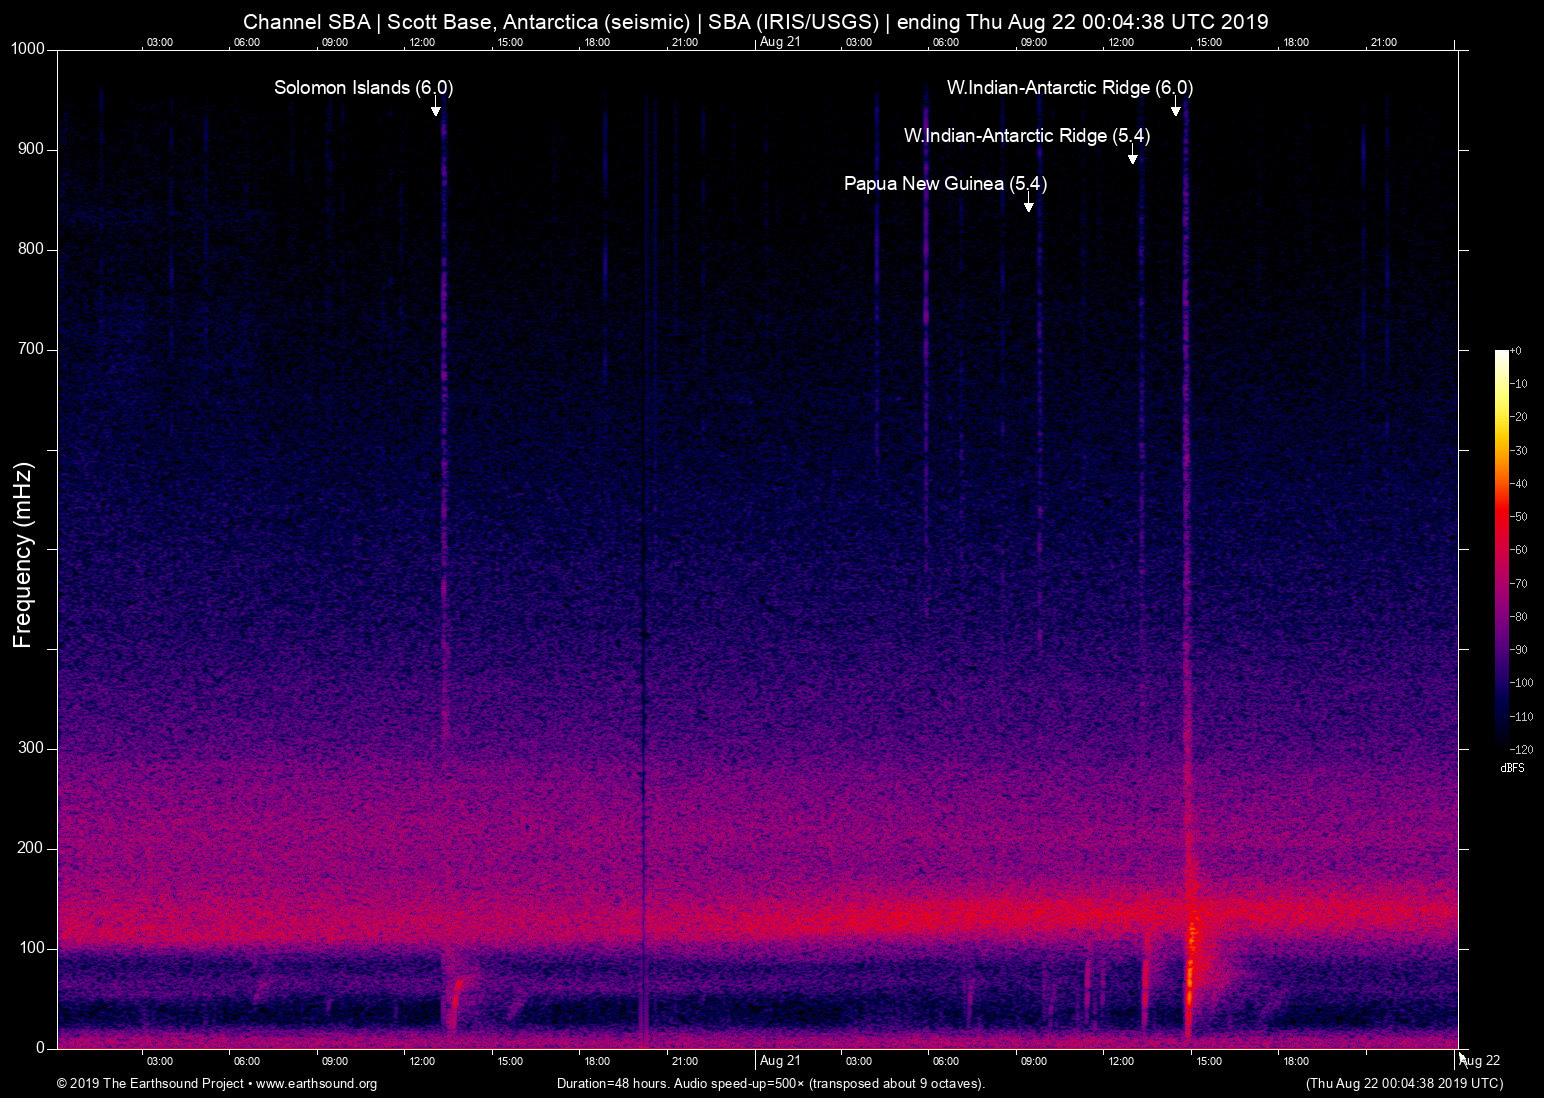Click the dBFS label under the color scale
This screenshot has width=1544, height=1098.
[1512, 768]
